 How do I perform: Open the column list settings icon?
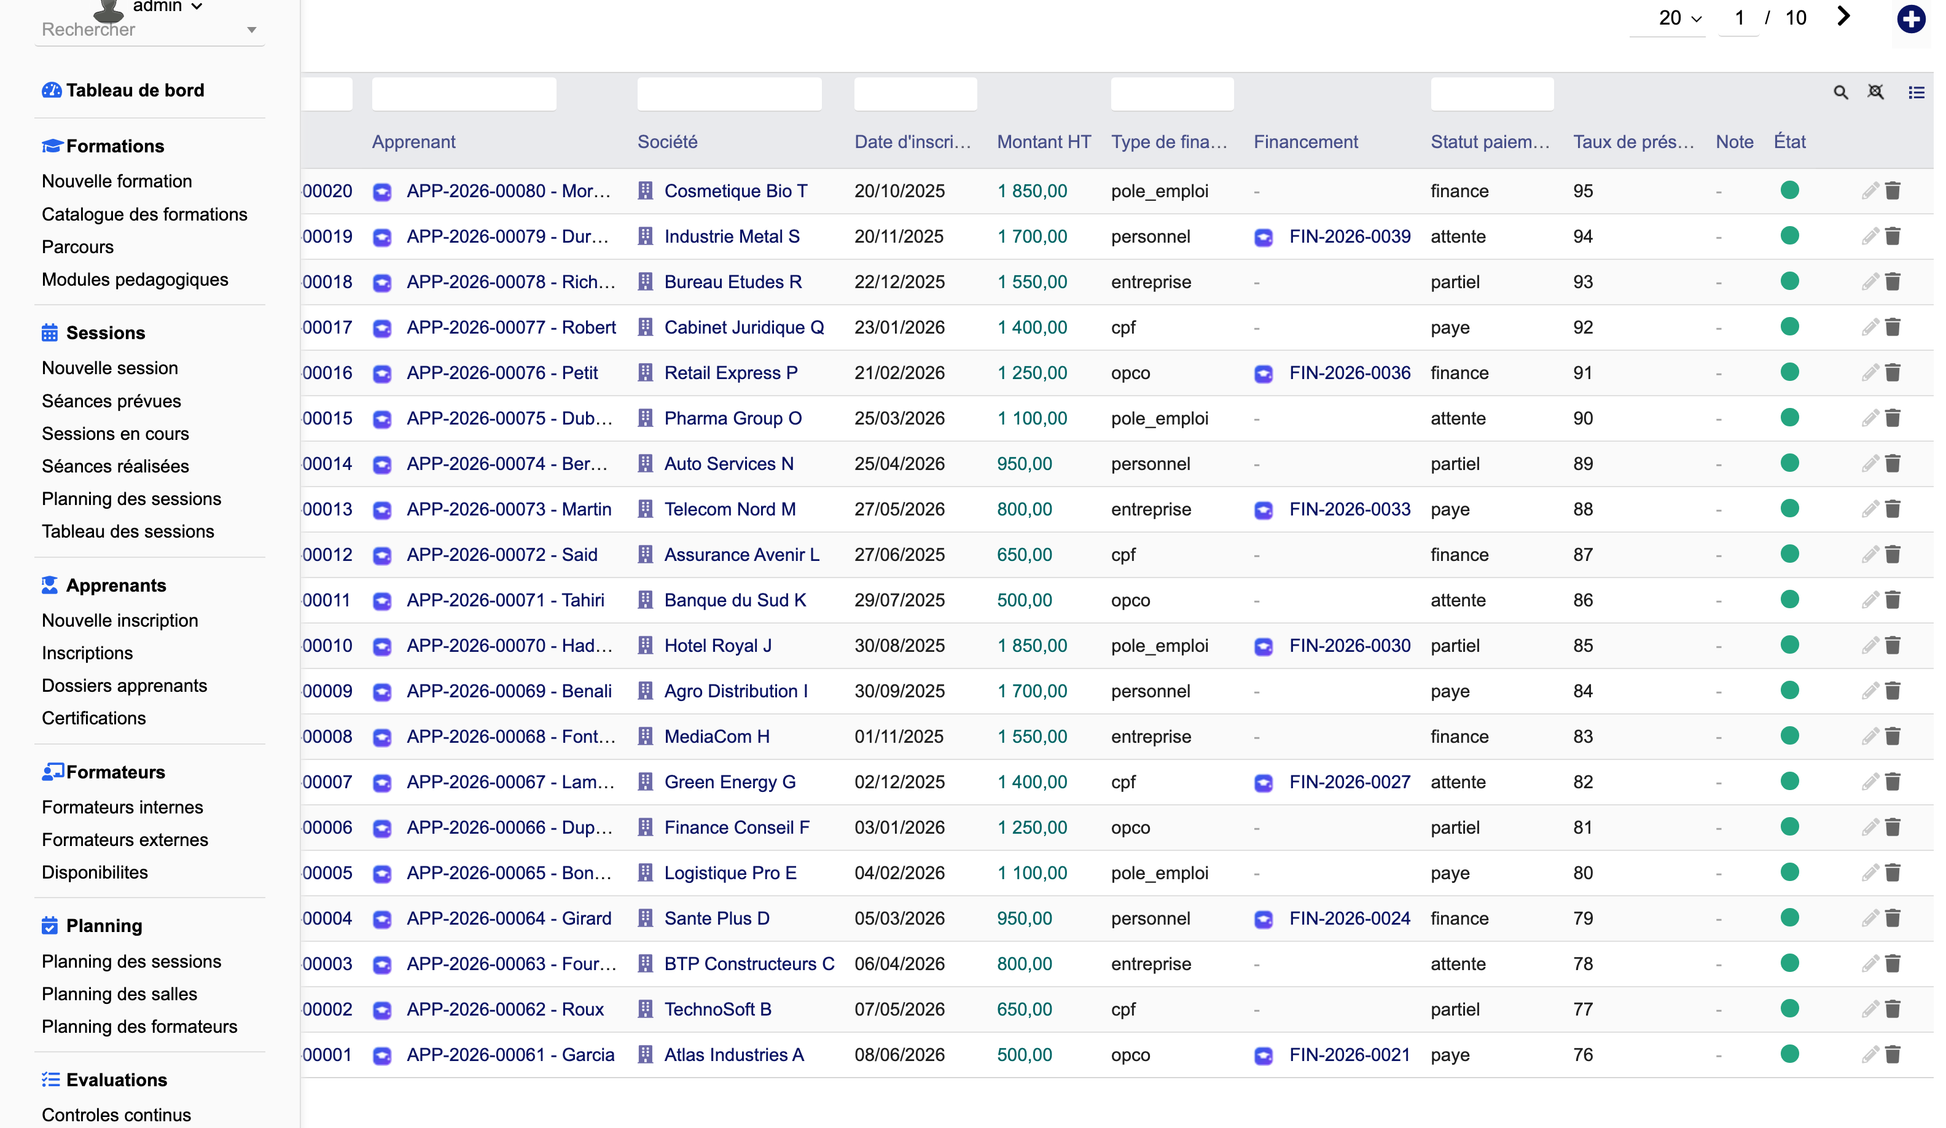(x=1916, y=92)
